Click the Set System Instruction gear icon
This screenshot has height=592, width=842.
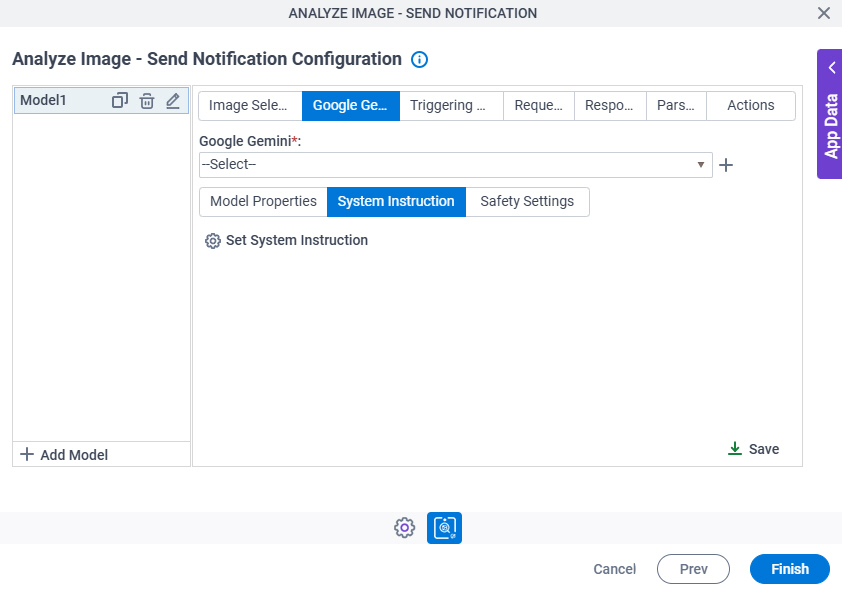[x=213, y=241]
